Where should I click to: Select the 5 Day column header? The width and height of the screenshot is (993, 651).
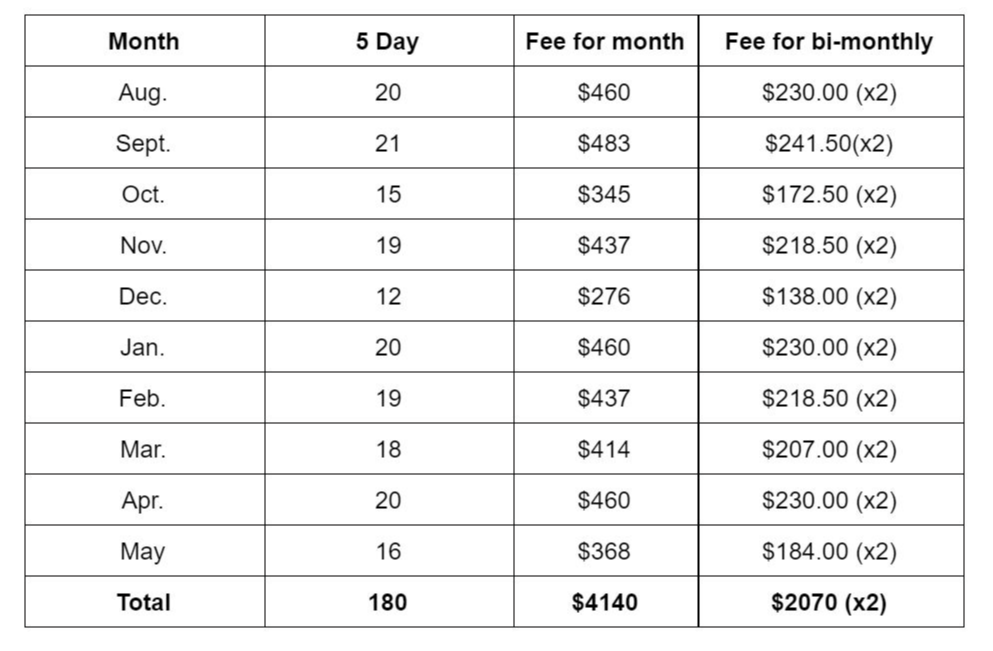[389, 41]
